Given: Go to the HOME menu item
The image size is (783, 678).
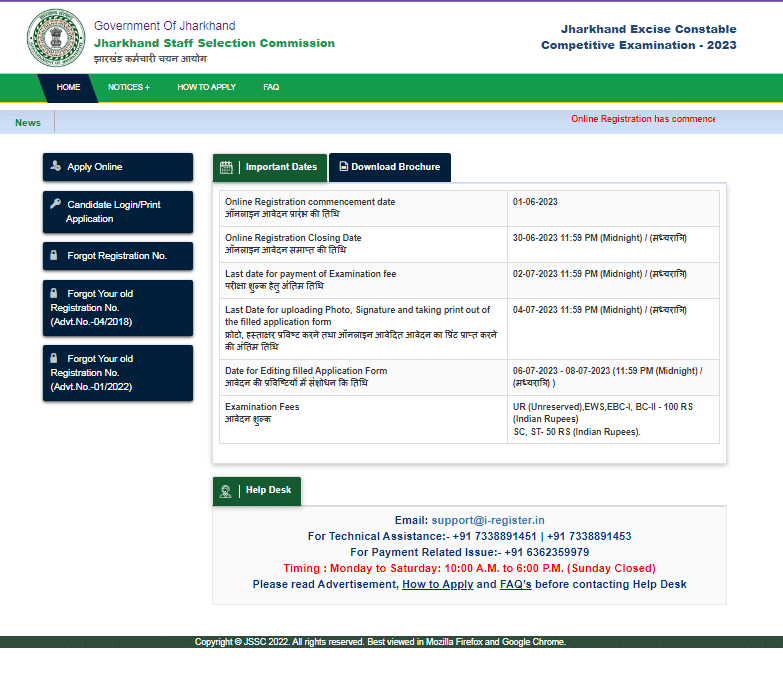Looking at the screenshot, I should coord(68,88).
